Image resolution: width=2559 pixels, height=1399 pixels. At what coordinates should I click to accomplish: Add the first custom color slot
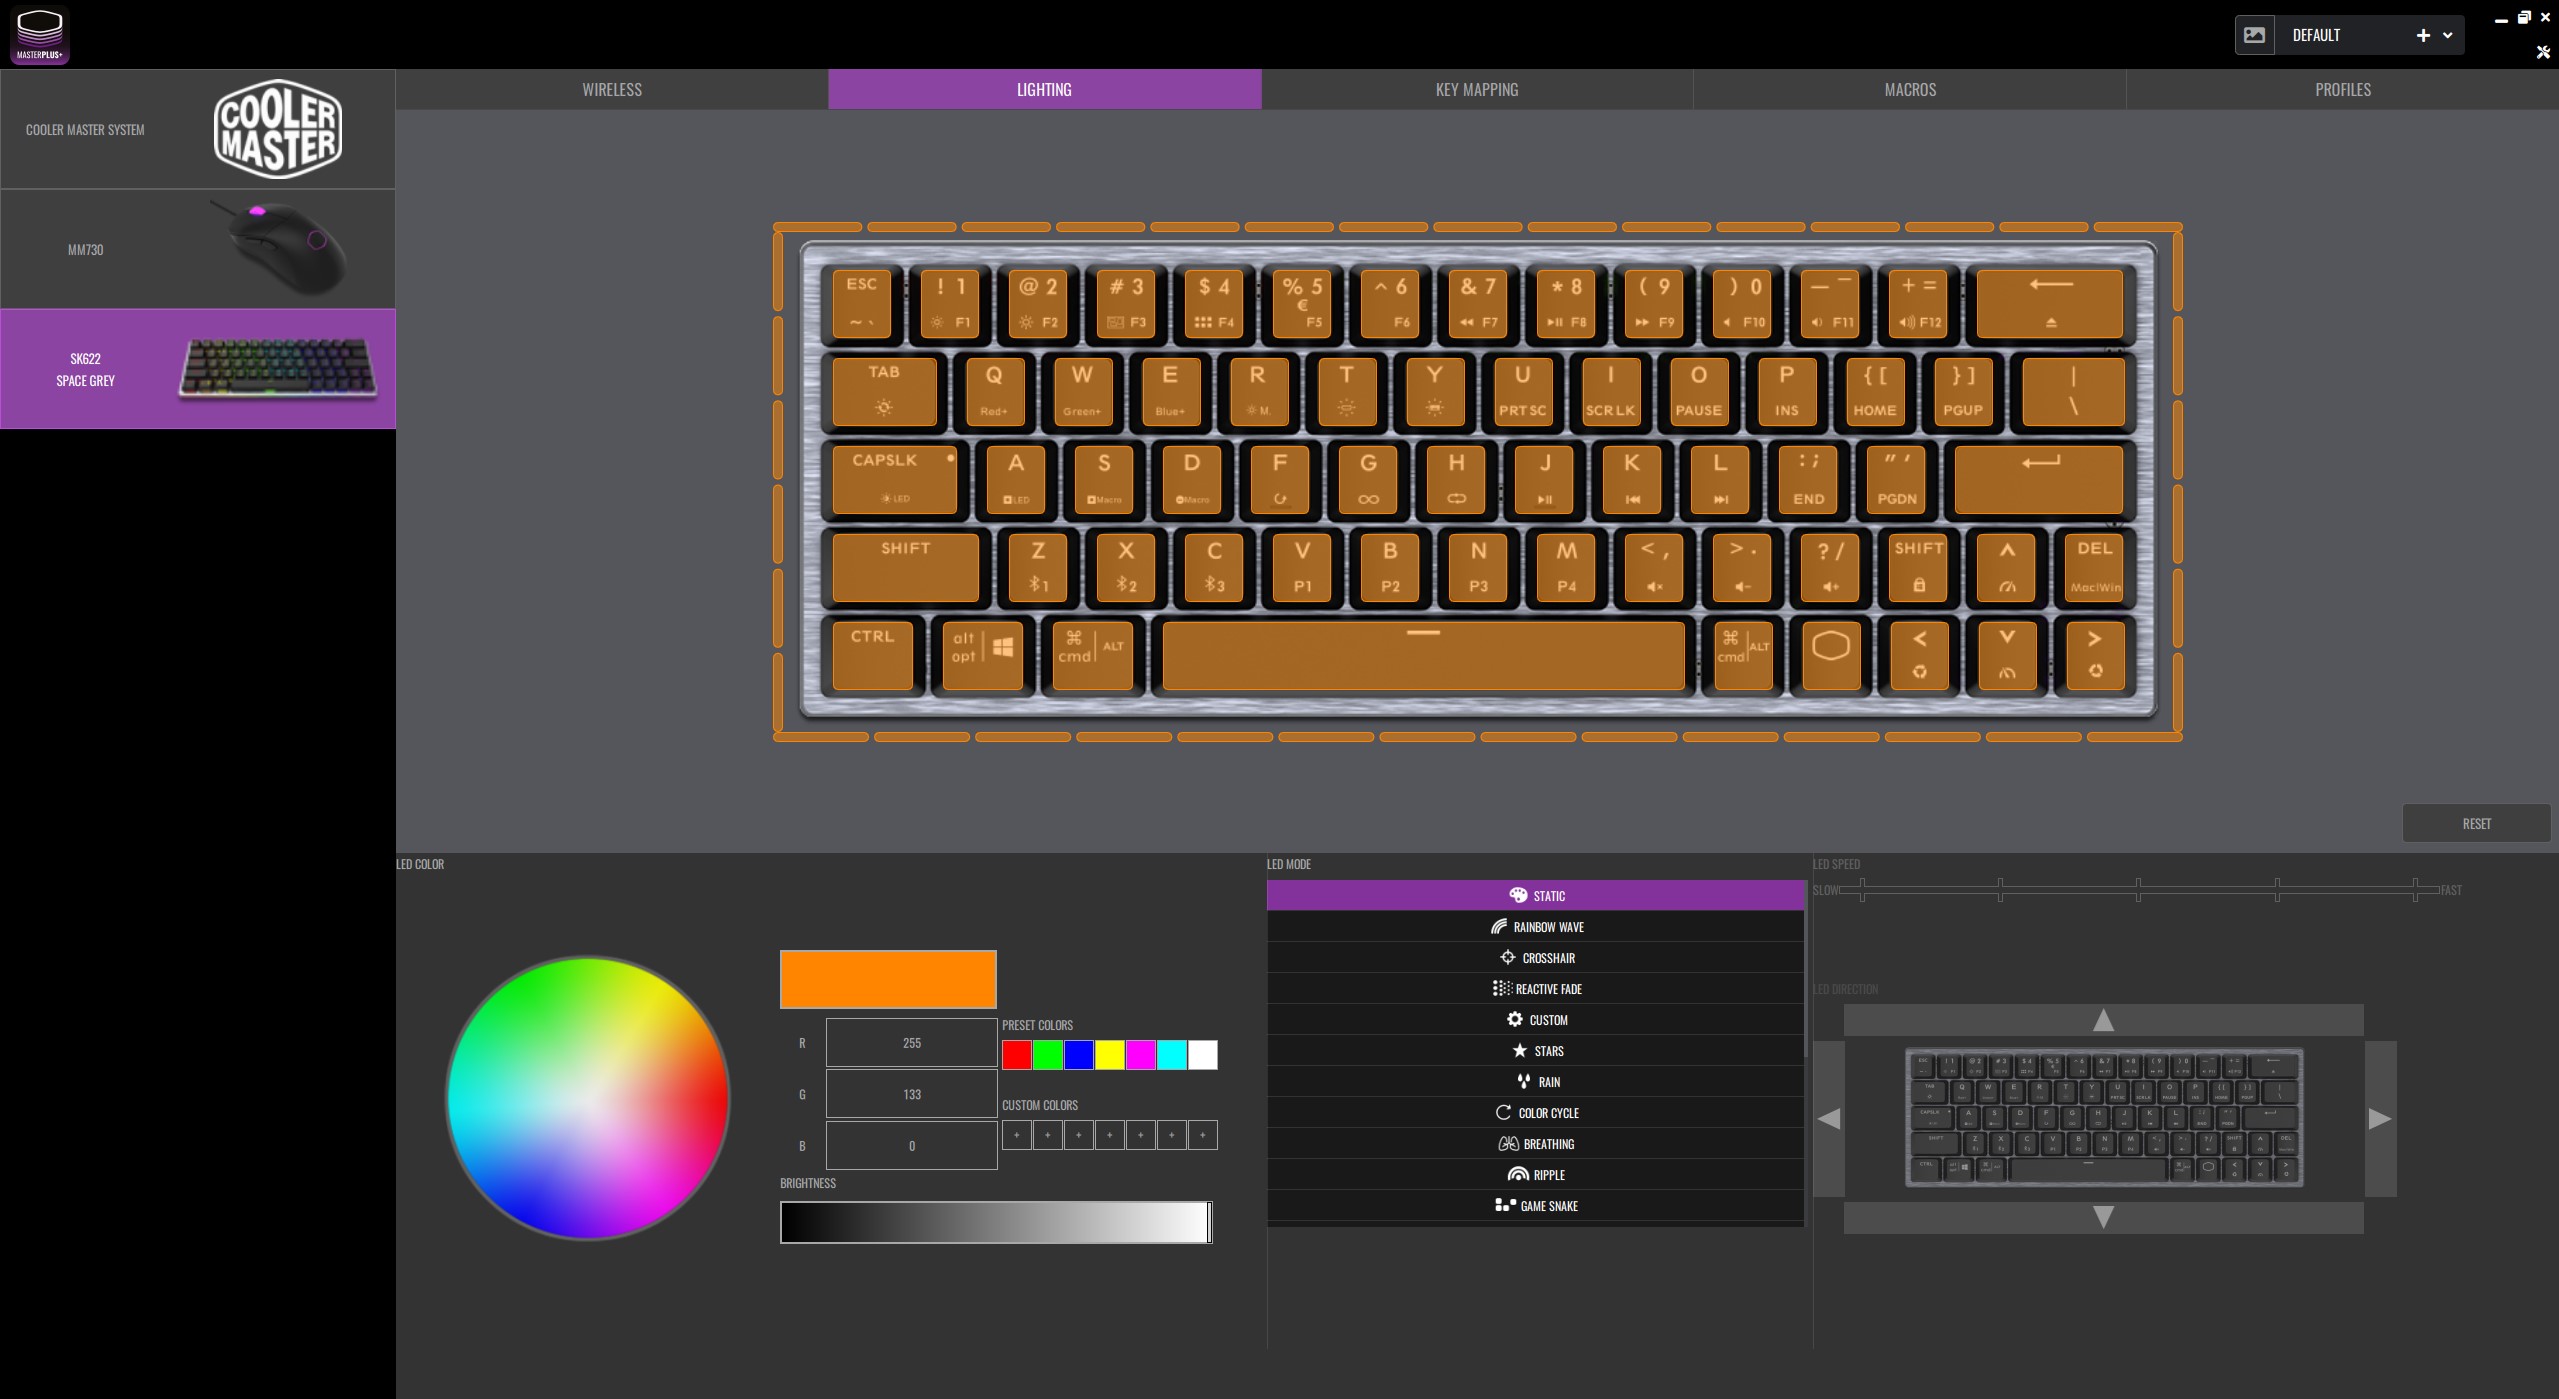click(x=1016, y=1135)
